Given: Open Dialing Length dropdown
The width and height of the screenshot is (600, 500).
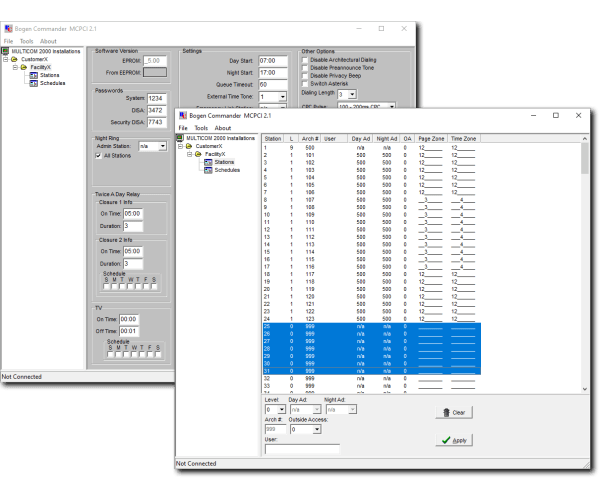Looking at the screenshot, I should (x=352, y=94).
